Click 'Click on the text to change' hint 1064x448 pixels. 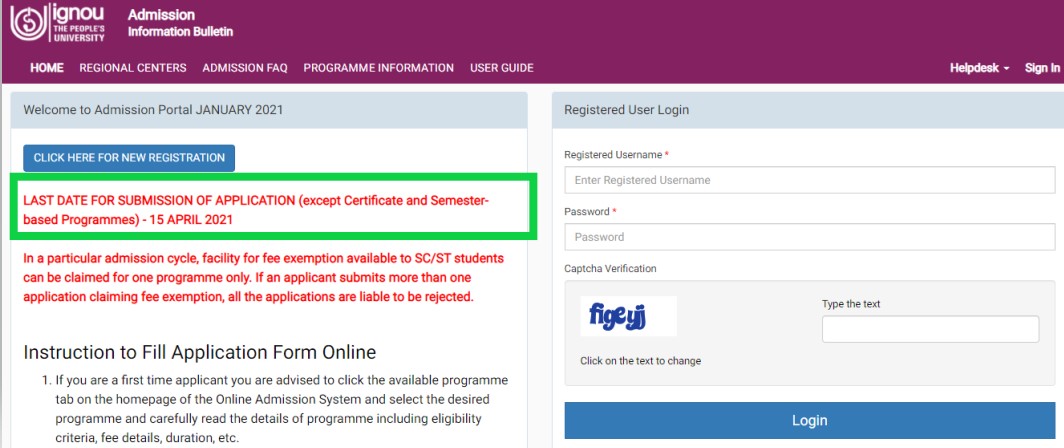(x=641, y=361)
